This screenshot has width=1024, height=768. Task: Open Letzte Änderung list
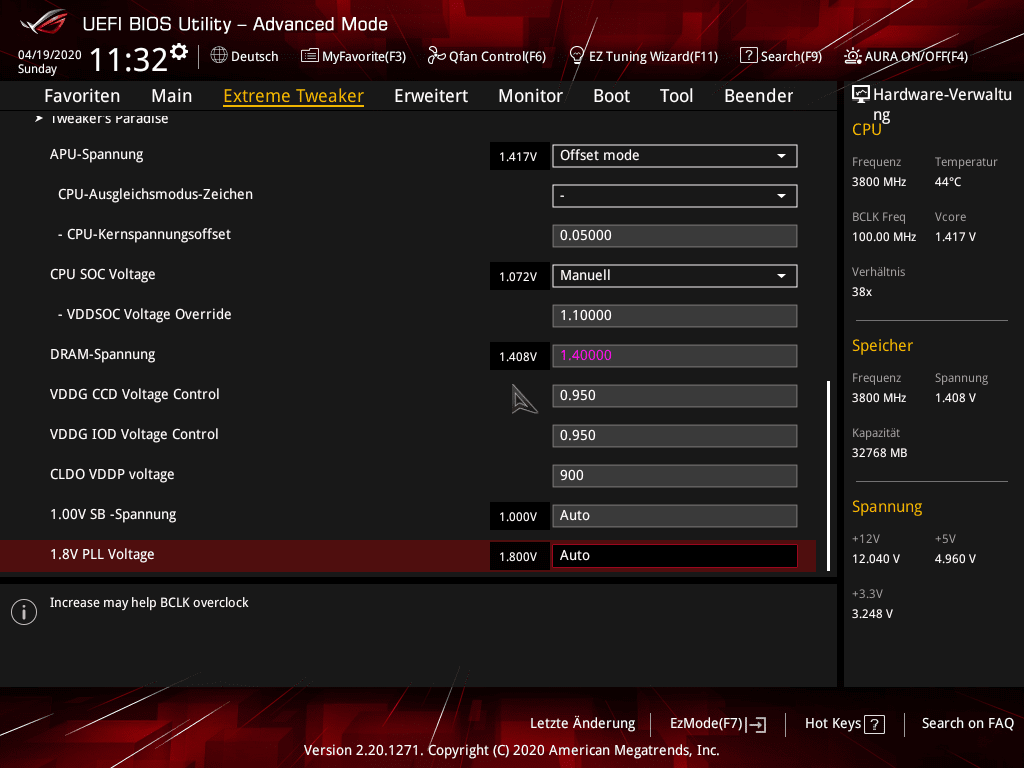tap(583, 724)
